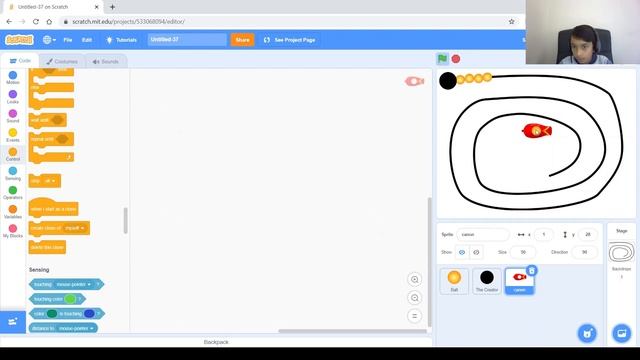Click the sprite Direction field
The width and height of the screenshot is (640, 360).
pos(584,252)
